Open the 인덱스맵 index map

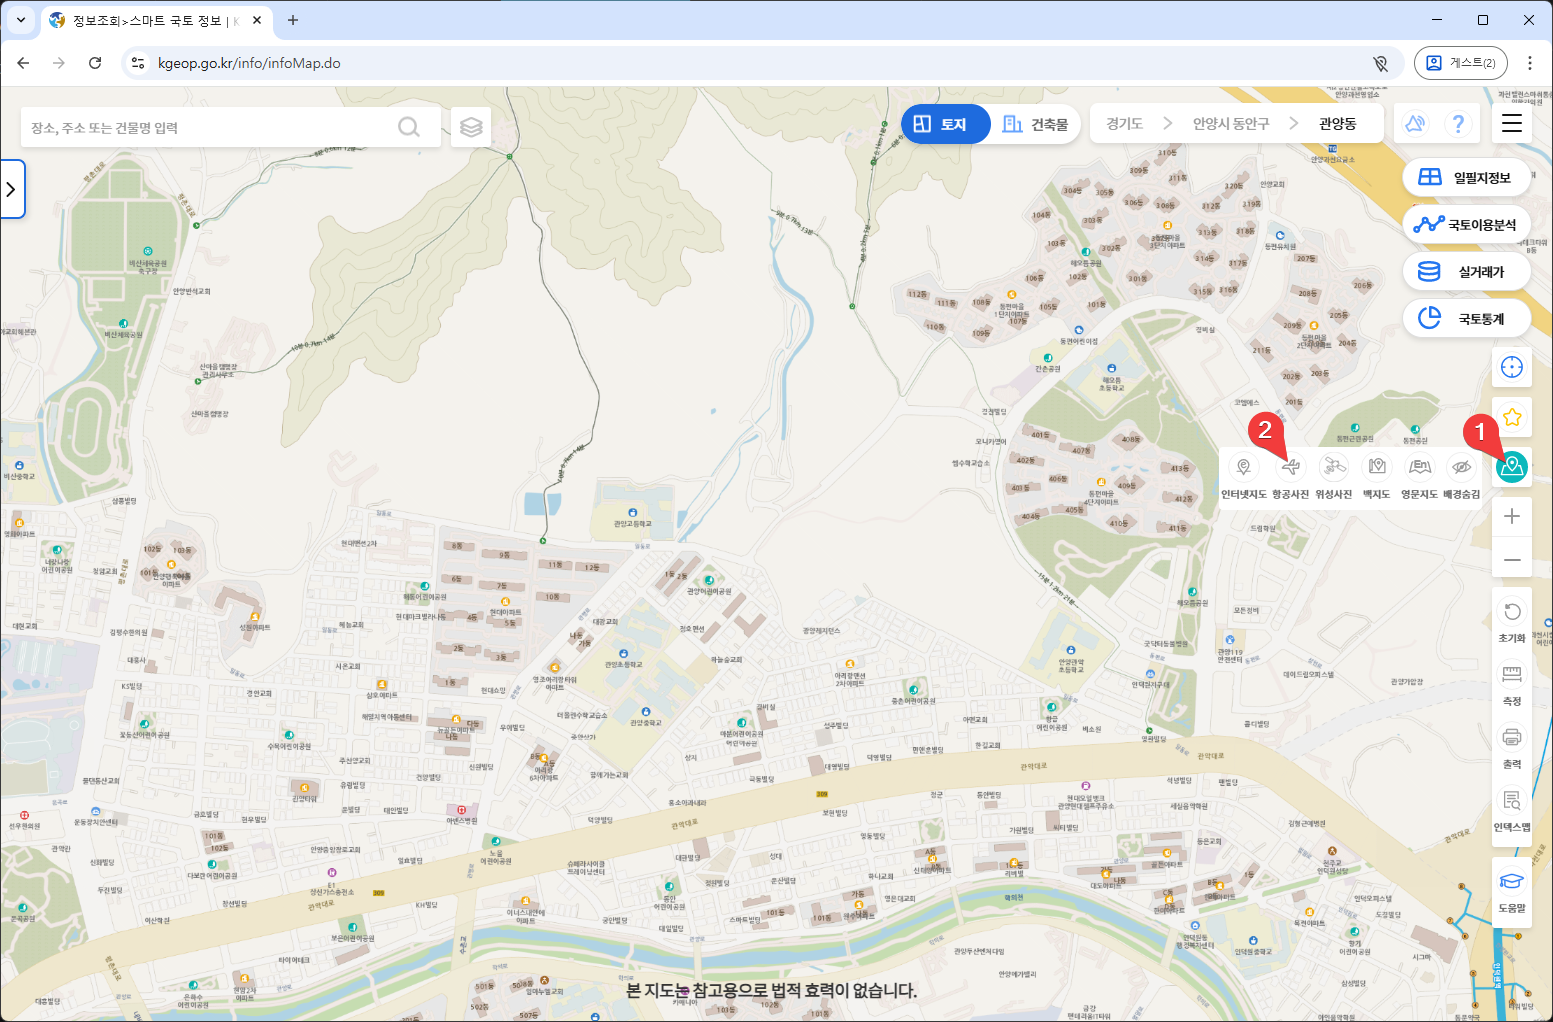point(1511,809)
